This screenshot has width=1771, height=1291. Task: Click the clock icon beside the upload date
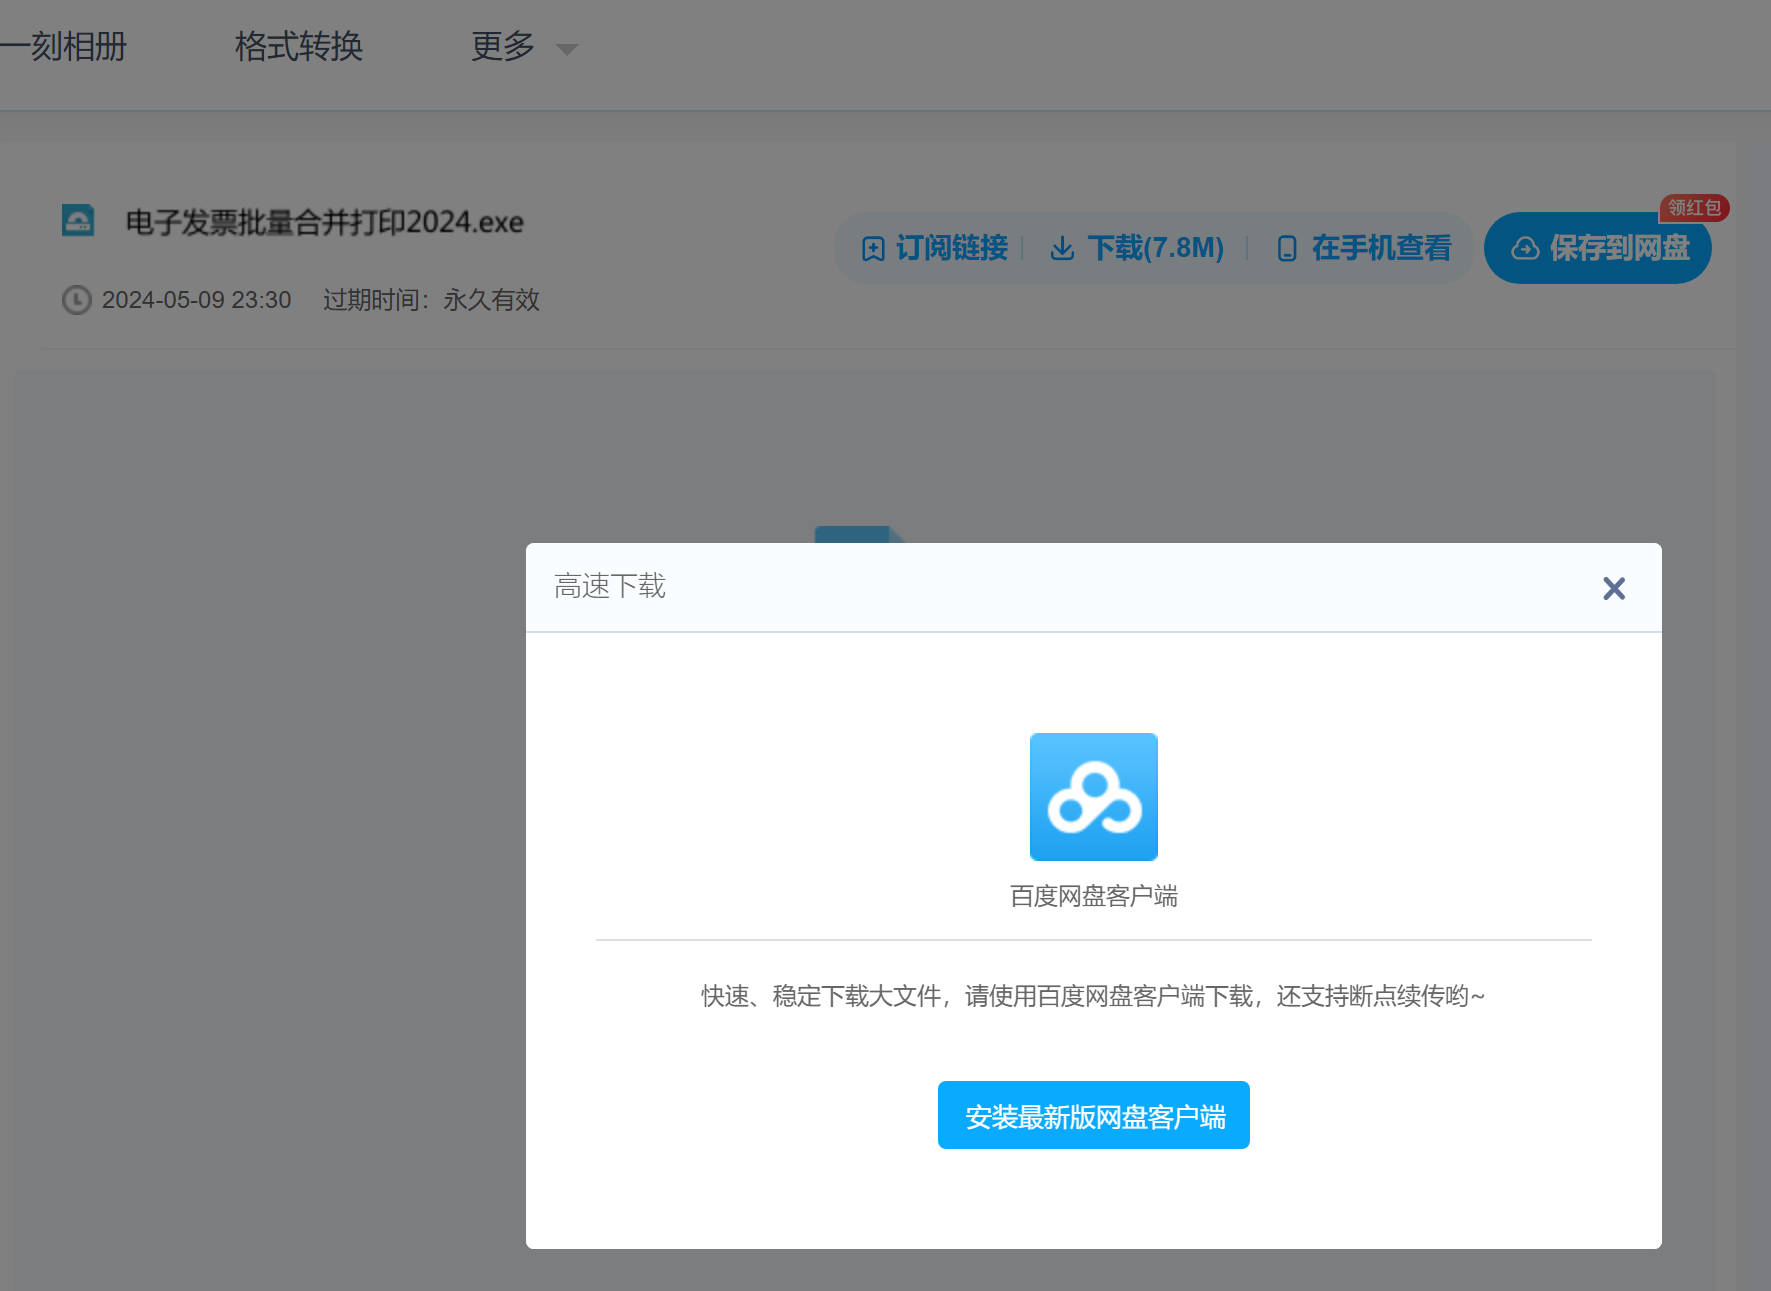click(77, 300)
